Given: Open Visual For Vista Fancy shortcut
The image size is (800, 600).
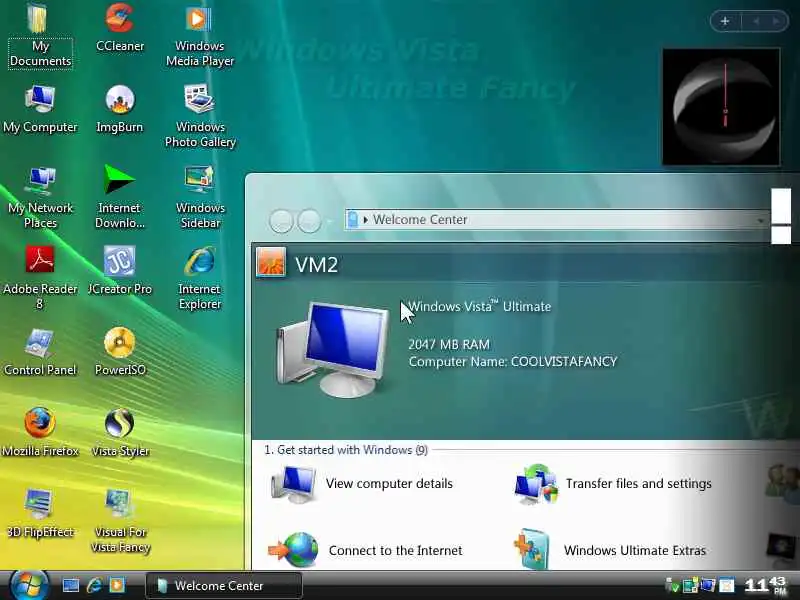Looking at the screenshot, I should (x=120, y=520).
